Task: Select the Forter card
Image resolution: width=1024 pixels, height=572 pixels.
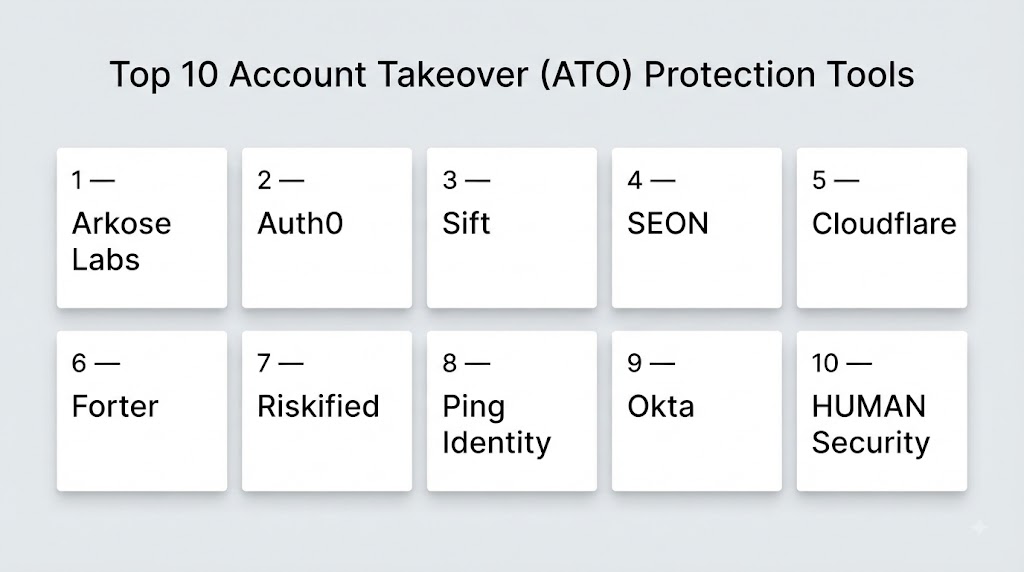Action: click(142, 411)
